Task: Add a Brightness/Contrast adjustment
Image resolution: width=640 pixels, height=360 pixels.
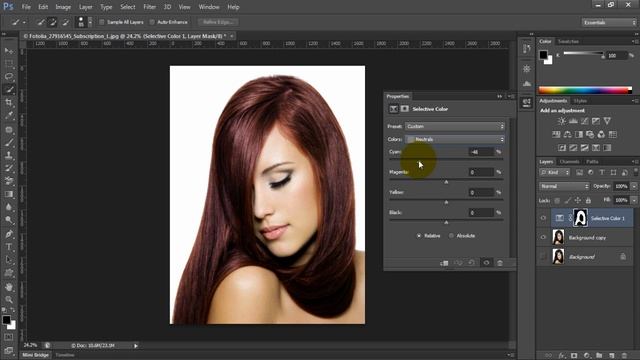Action: point(562,121)
